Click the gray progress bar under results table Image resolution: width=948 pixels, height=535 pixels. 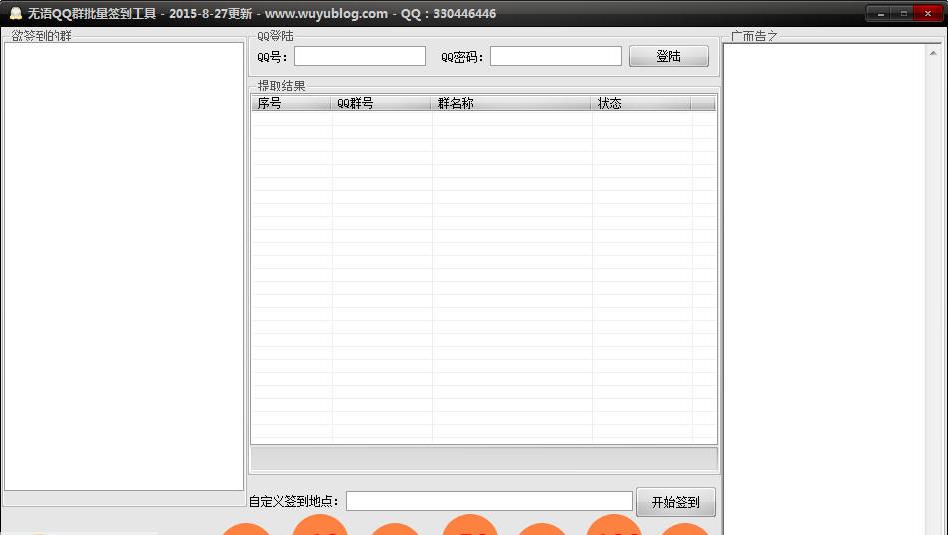coord(483,459)
